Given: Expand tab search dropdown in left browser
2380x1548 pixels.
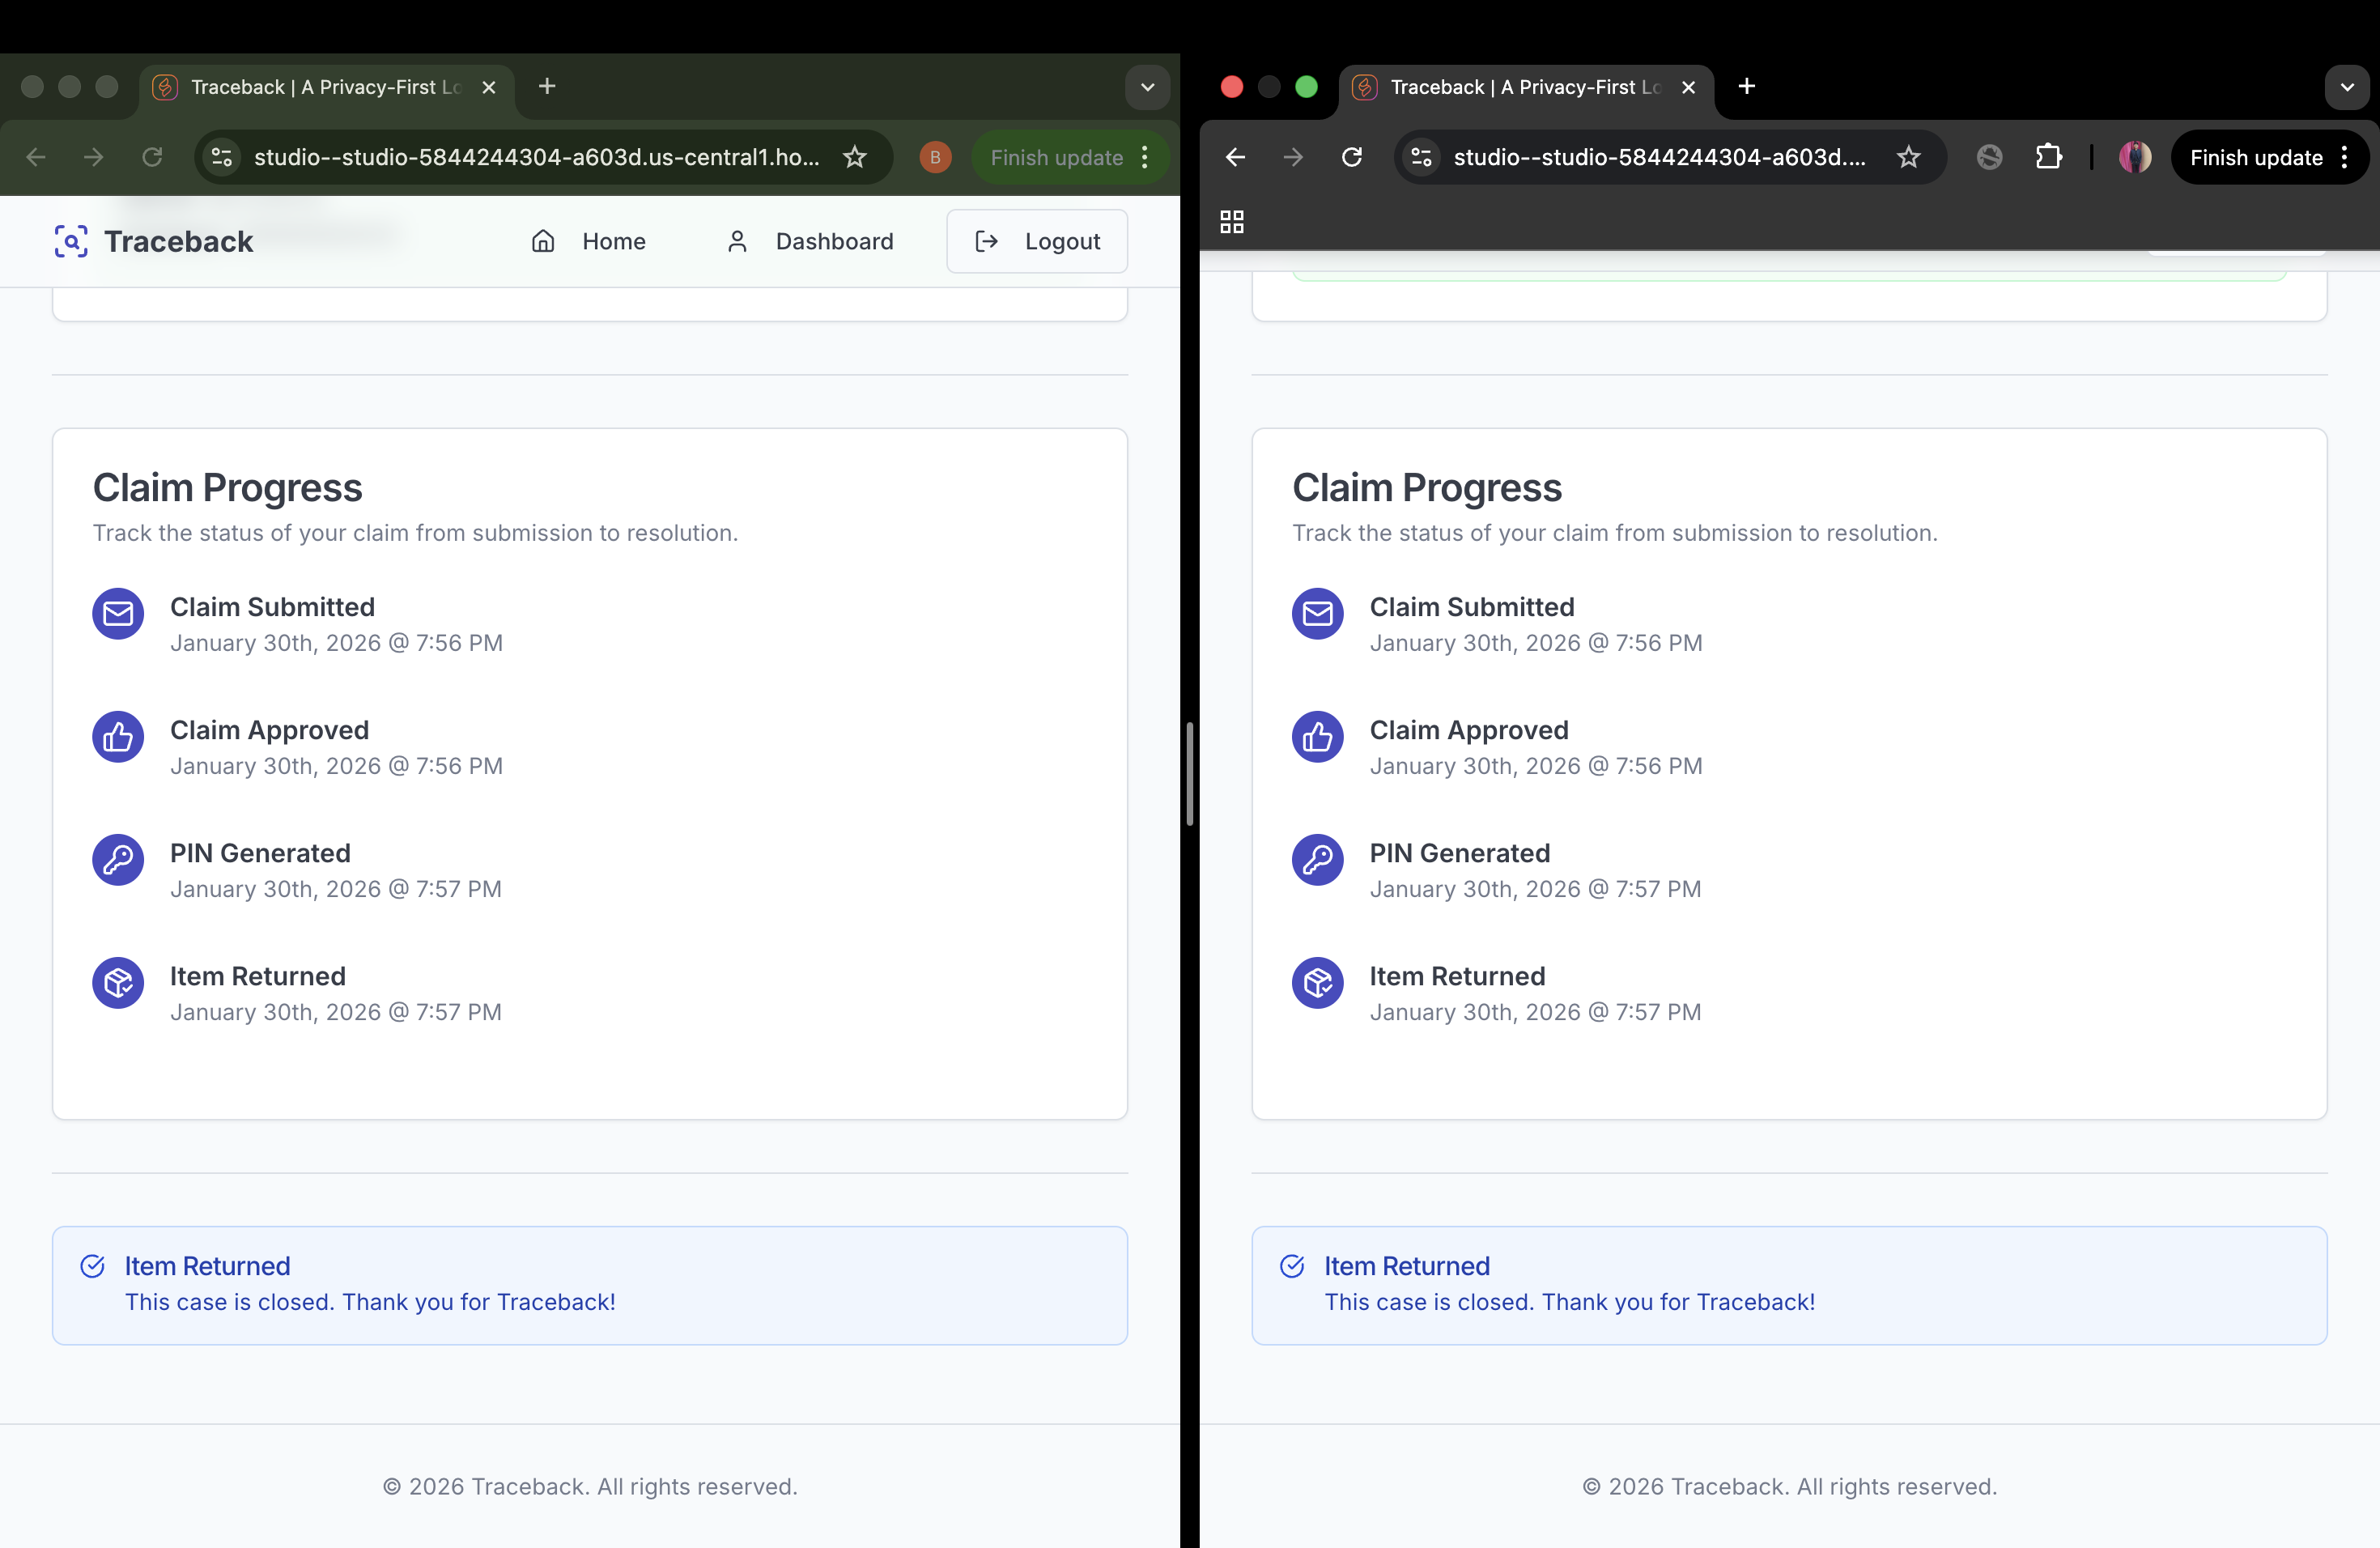Looking at the screenshot, I should coord(1147,87).
